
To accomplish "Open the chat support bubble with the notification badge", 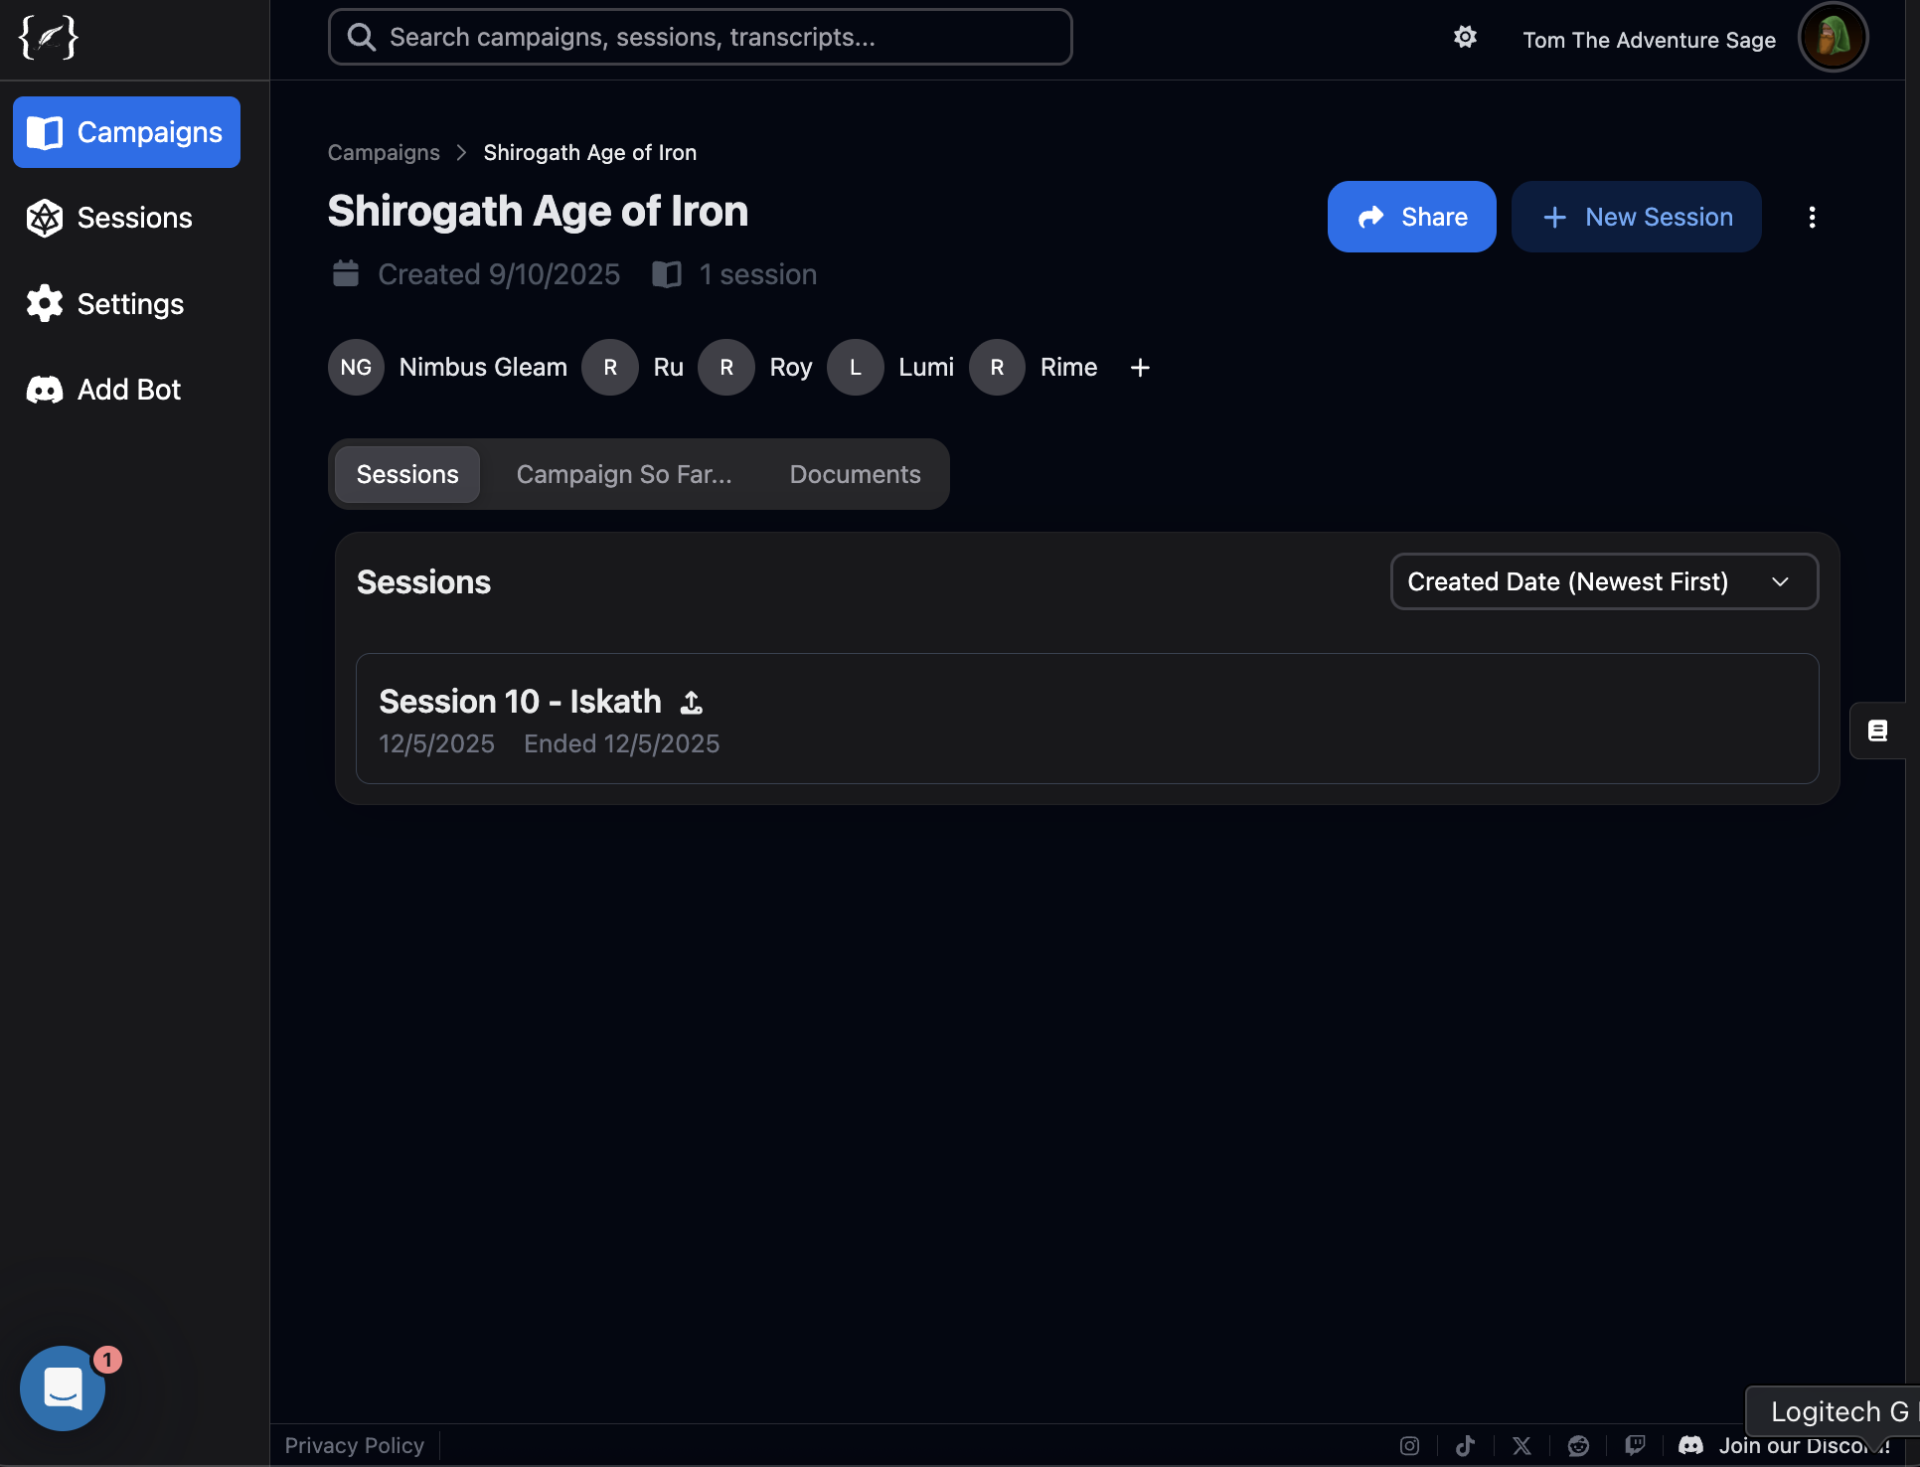I will pos(63,1387).
